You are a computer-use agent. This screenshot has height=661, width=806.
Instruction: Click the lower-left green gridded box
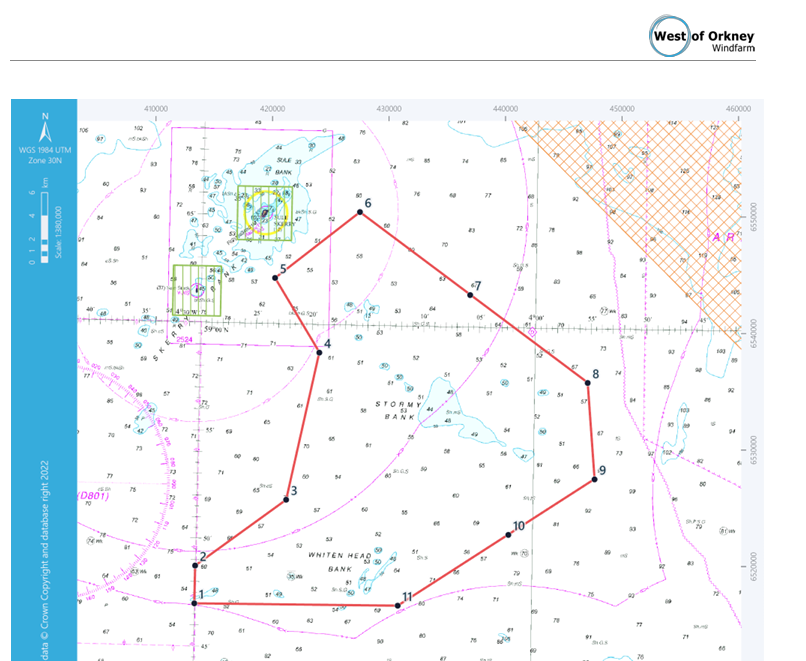click(x=197, y=291)
